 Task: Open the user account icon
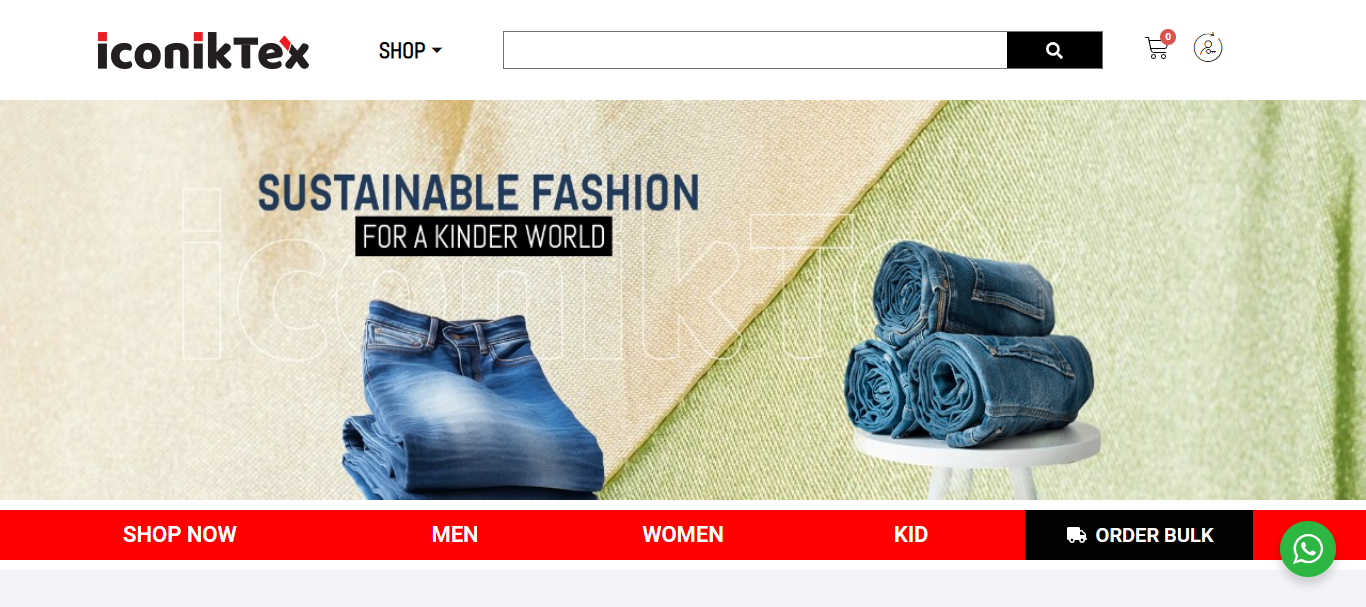[x=1208, y=48]
